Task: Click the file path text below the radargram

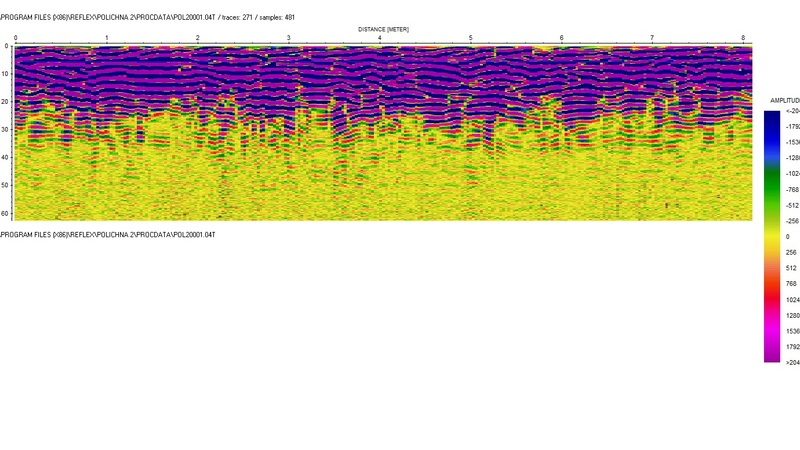Action: (x=107, y=234)
